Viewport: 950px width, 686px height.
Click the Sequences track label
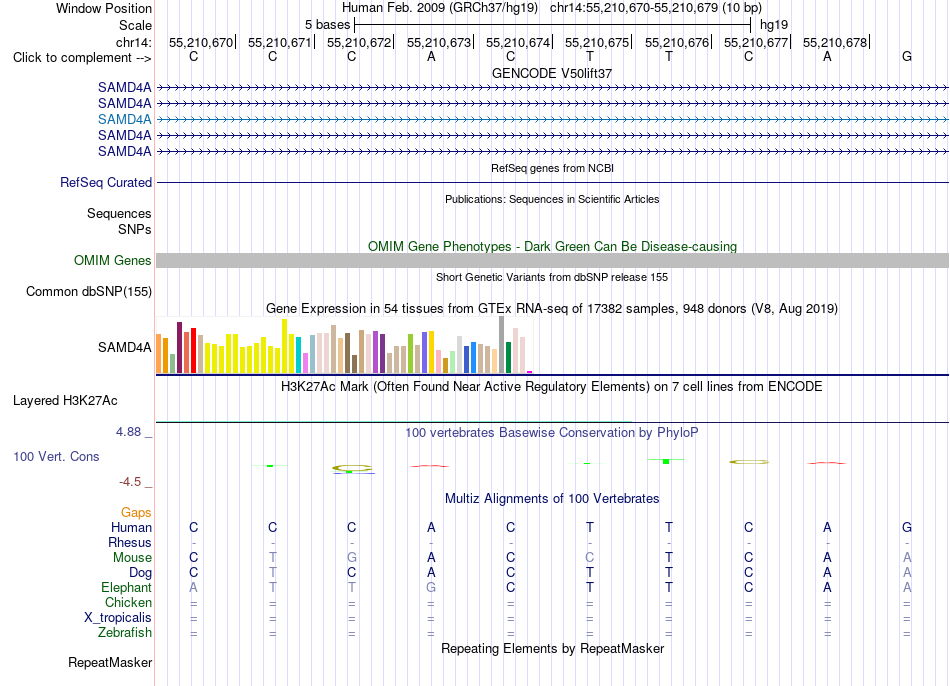[119, 213]
